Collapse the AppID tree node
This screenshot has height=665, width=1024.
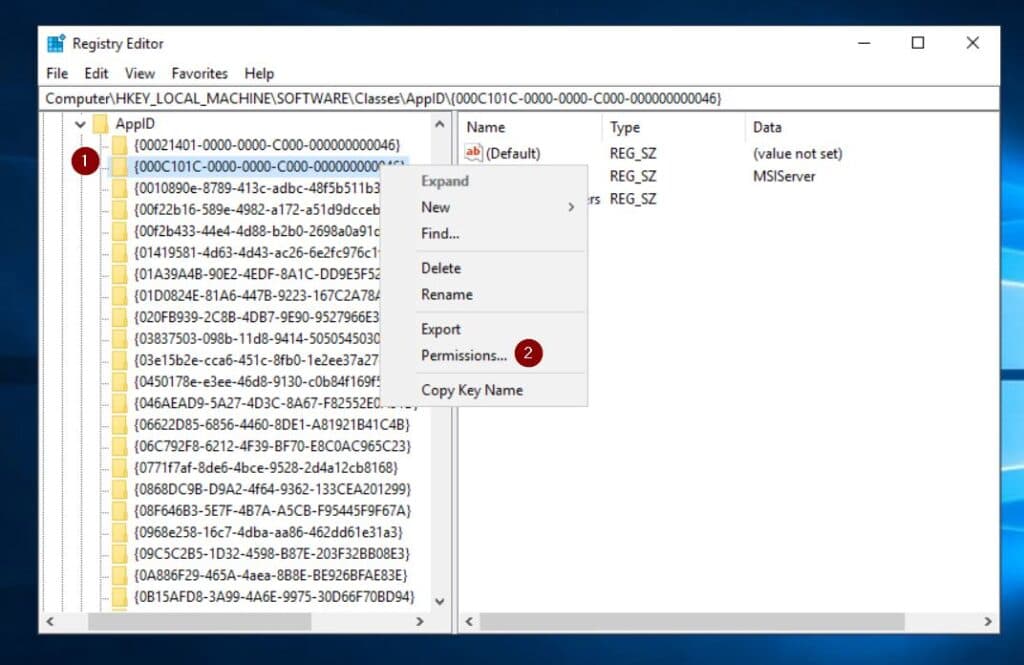click(x=80, y=124)
